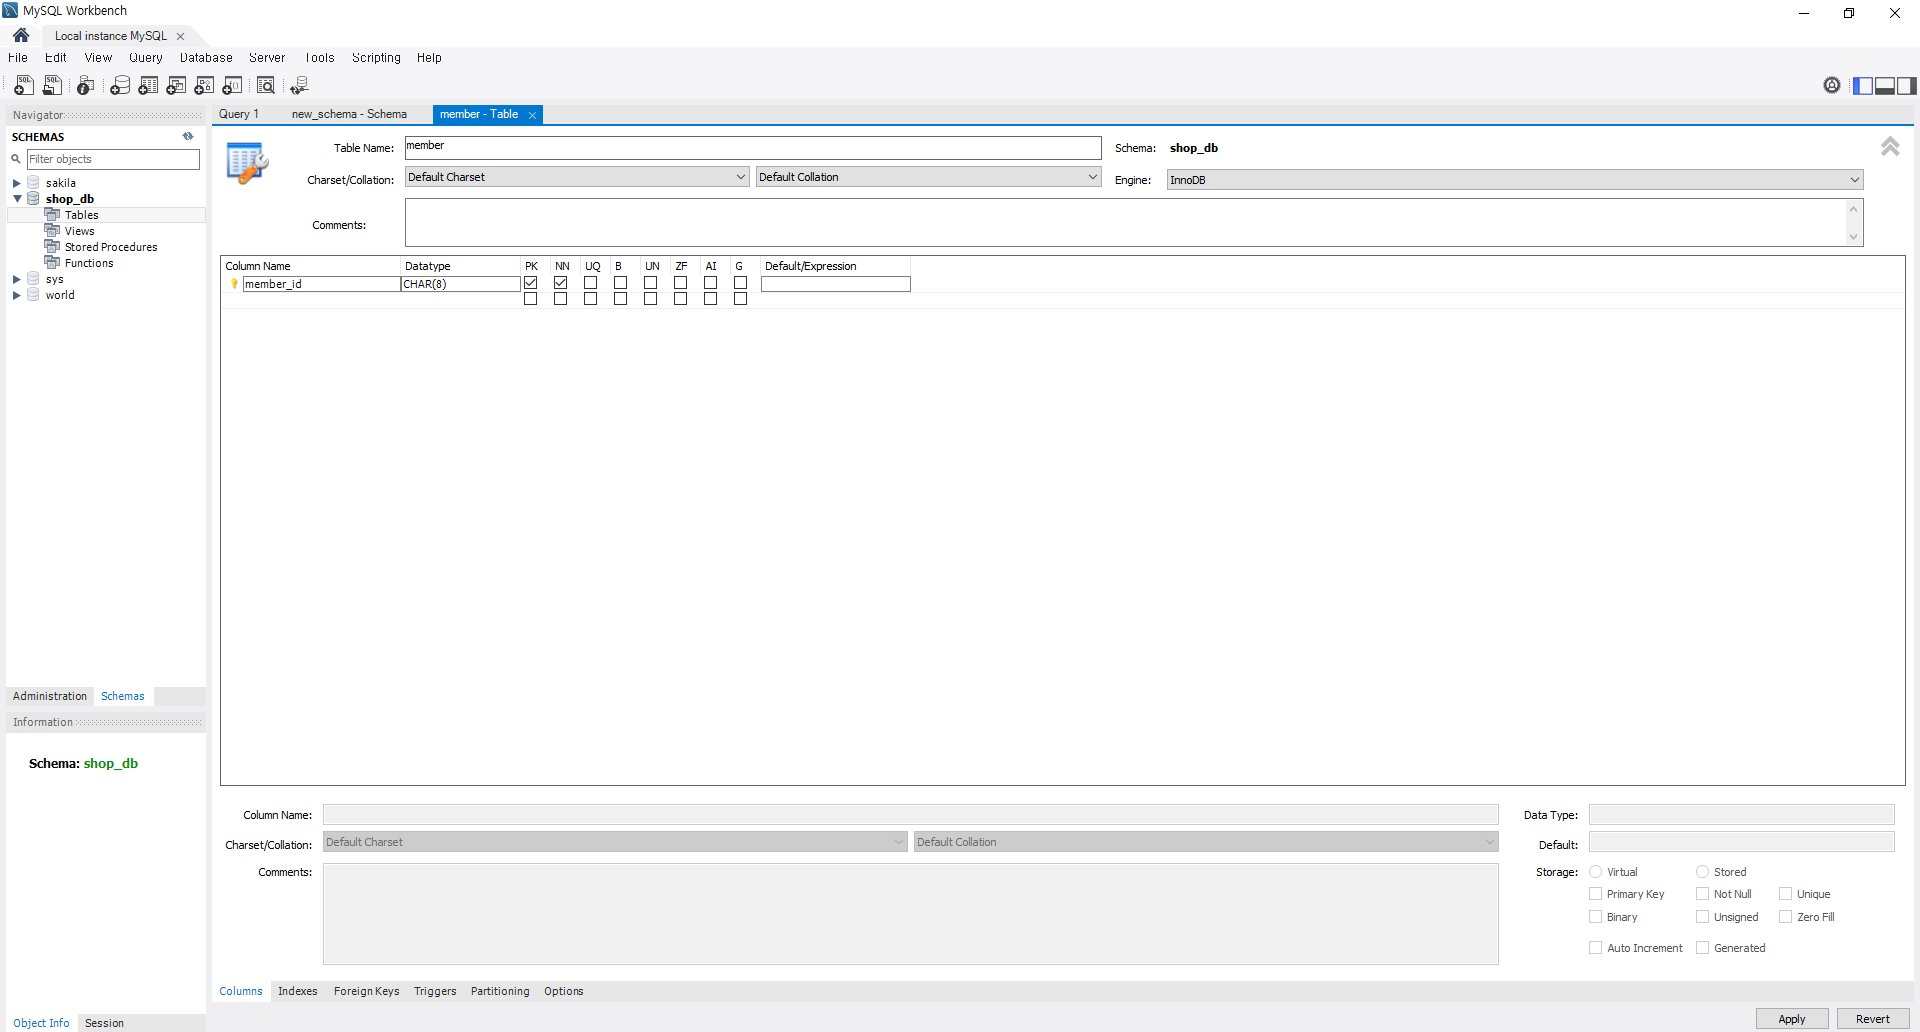
Task: Open the column Default Charset dropdown
Action: point(615,842)
